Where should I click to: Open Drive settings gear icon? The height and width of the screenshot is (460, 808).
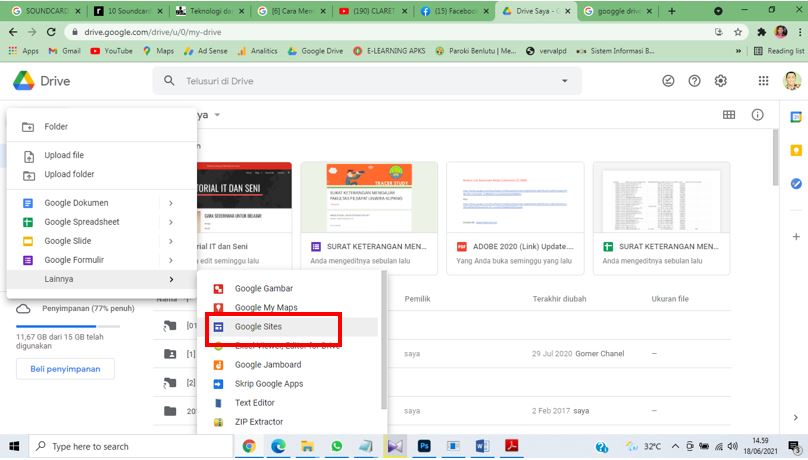[x=720, y=81]
